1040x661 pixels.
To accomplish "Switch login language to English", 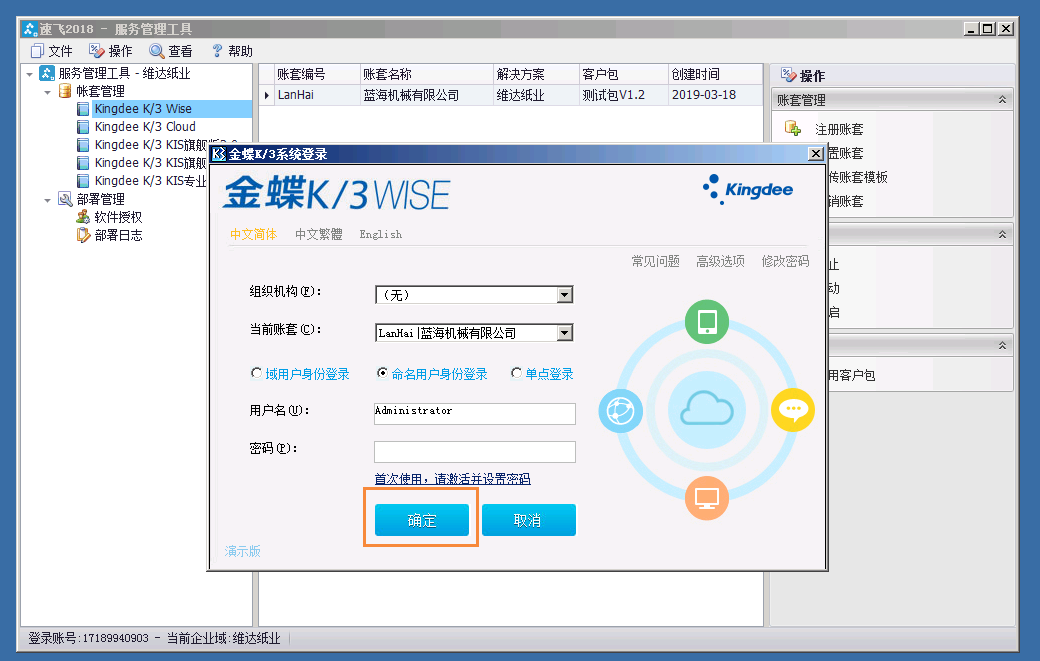I will pos(381,234).
